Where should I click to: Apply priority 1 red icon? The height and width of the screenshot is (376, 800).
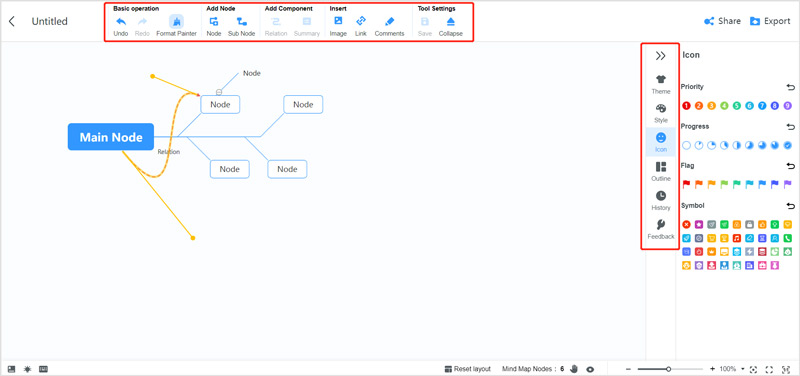(x=686, y=106)
